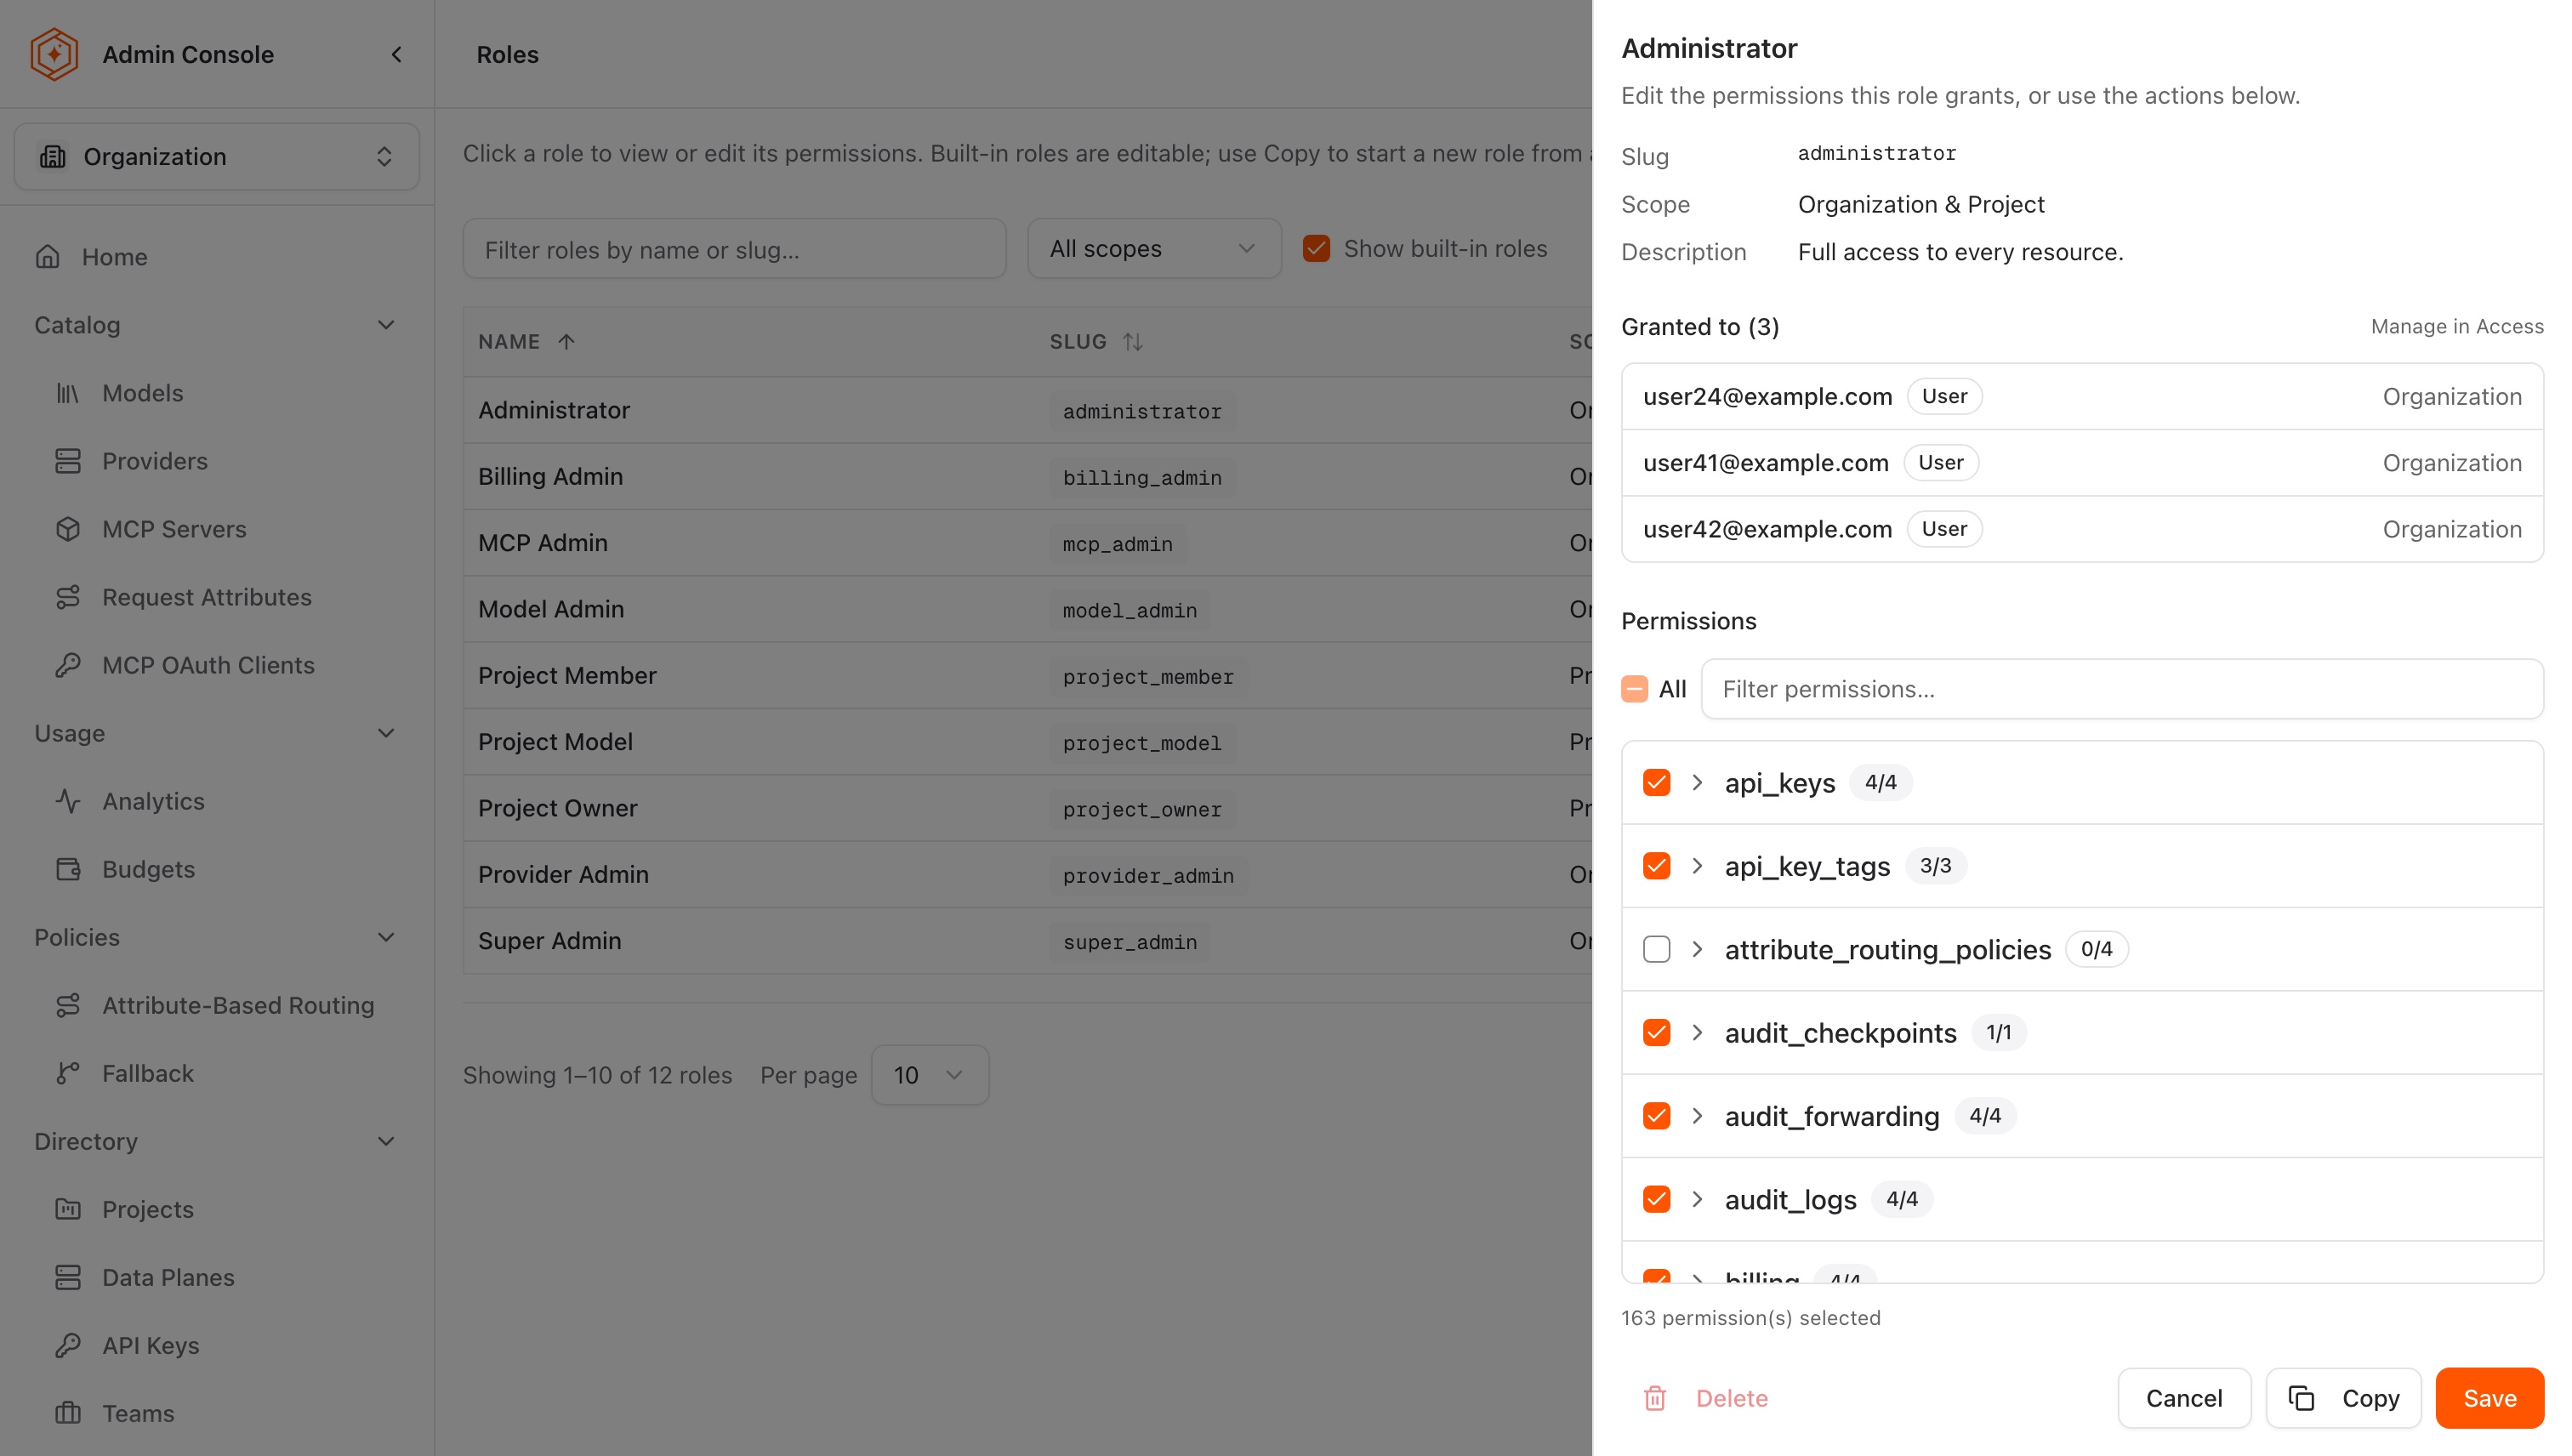Screen dimensions: 2572x1456
Task: Open the All scopes filter dropdown
Action: (x=1154, y=249)
